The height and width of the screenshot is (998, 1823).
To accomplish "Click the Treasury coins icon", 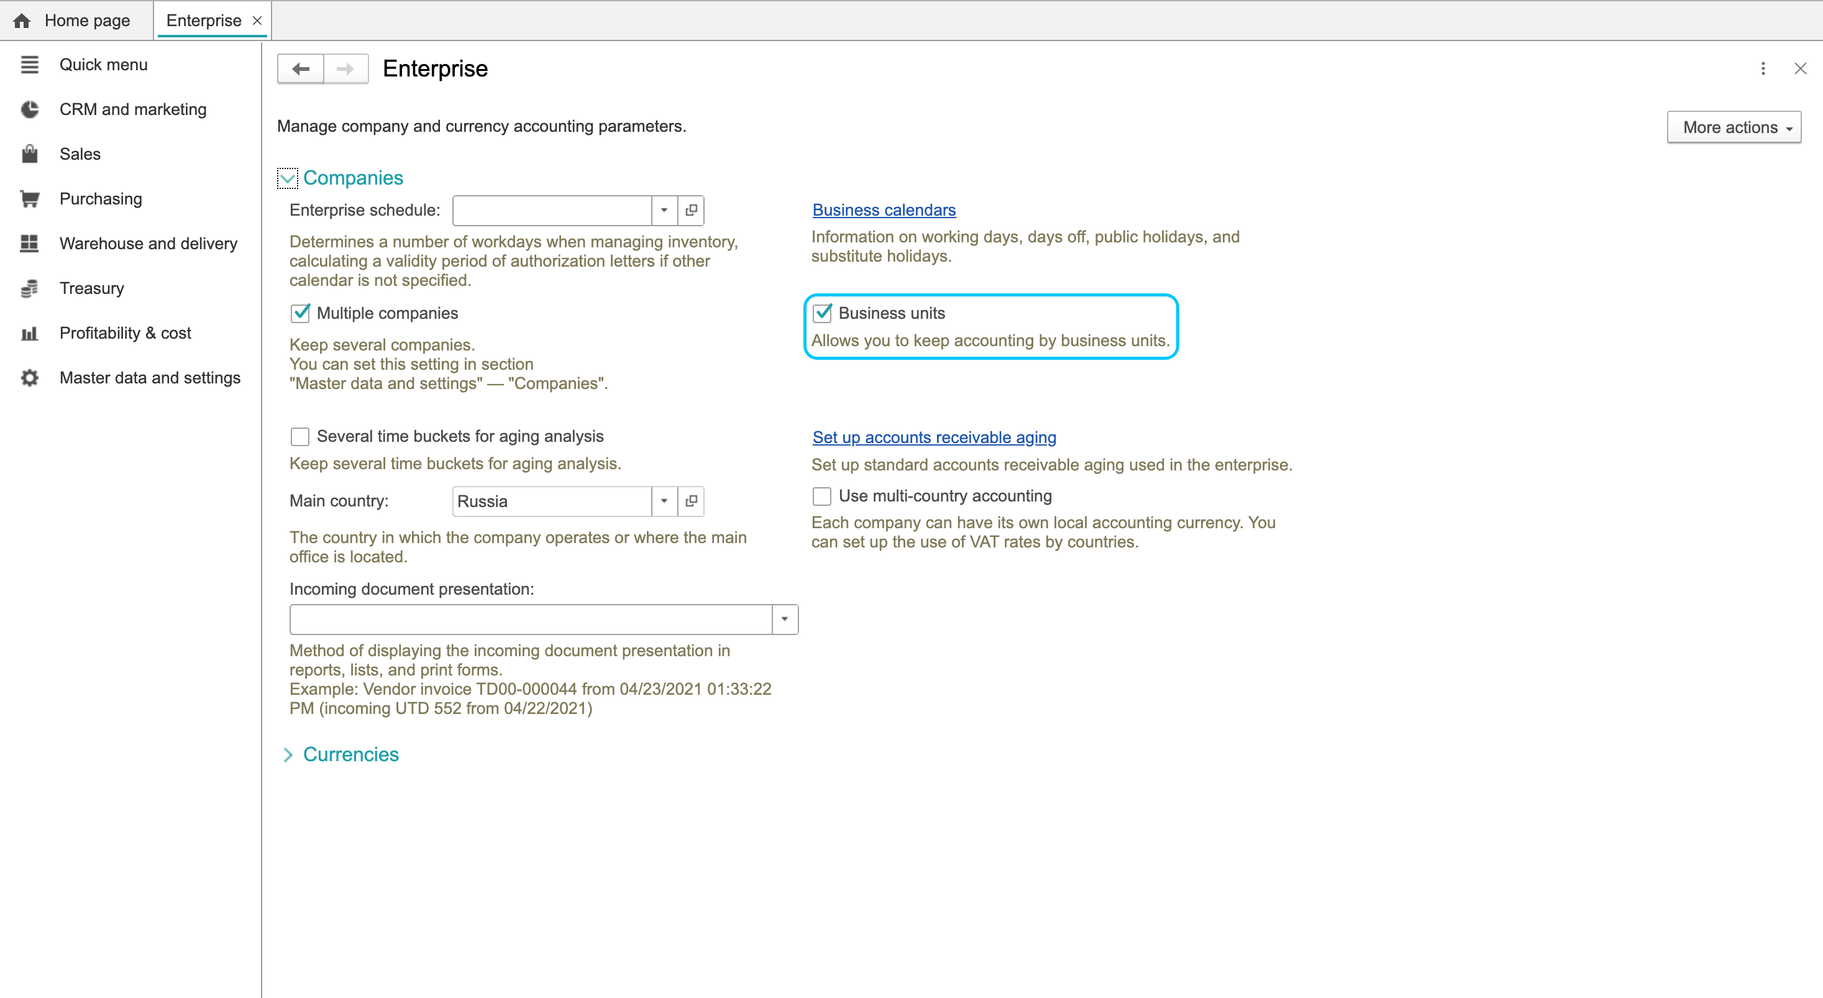I will coord(30,288).
